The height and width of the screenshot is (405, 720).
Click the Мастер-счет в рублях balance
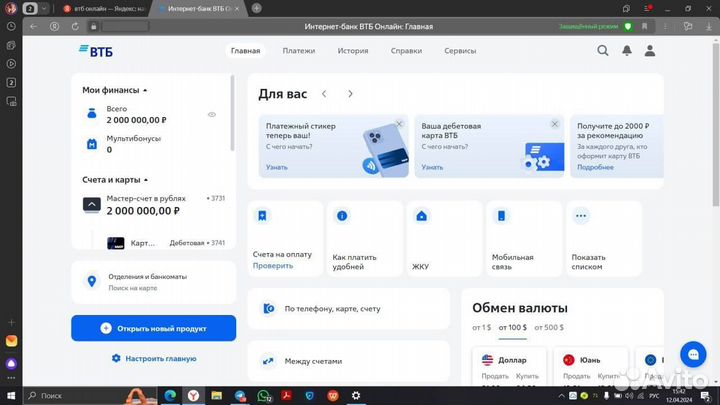click(x=143, y=211)
